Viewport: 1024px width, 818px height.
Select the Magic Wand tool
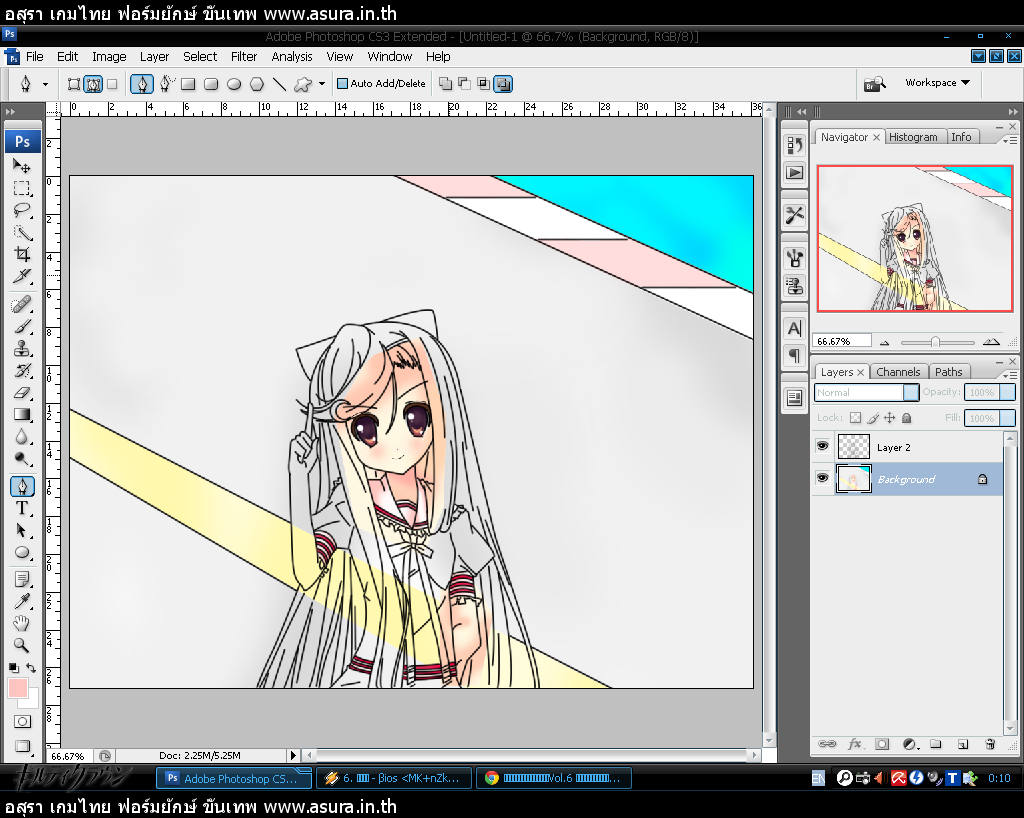click(x=22, y=233)
